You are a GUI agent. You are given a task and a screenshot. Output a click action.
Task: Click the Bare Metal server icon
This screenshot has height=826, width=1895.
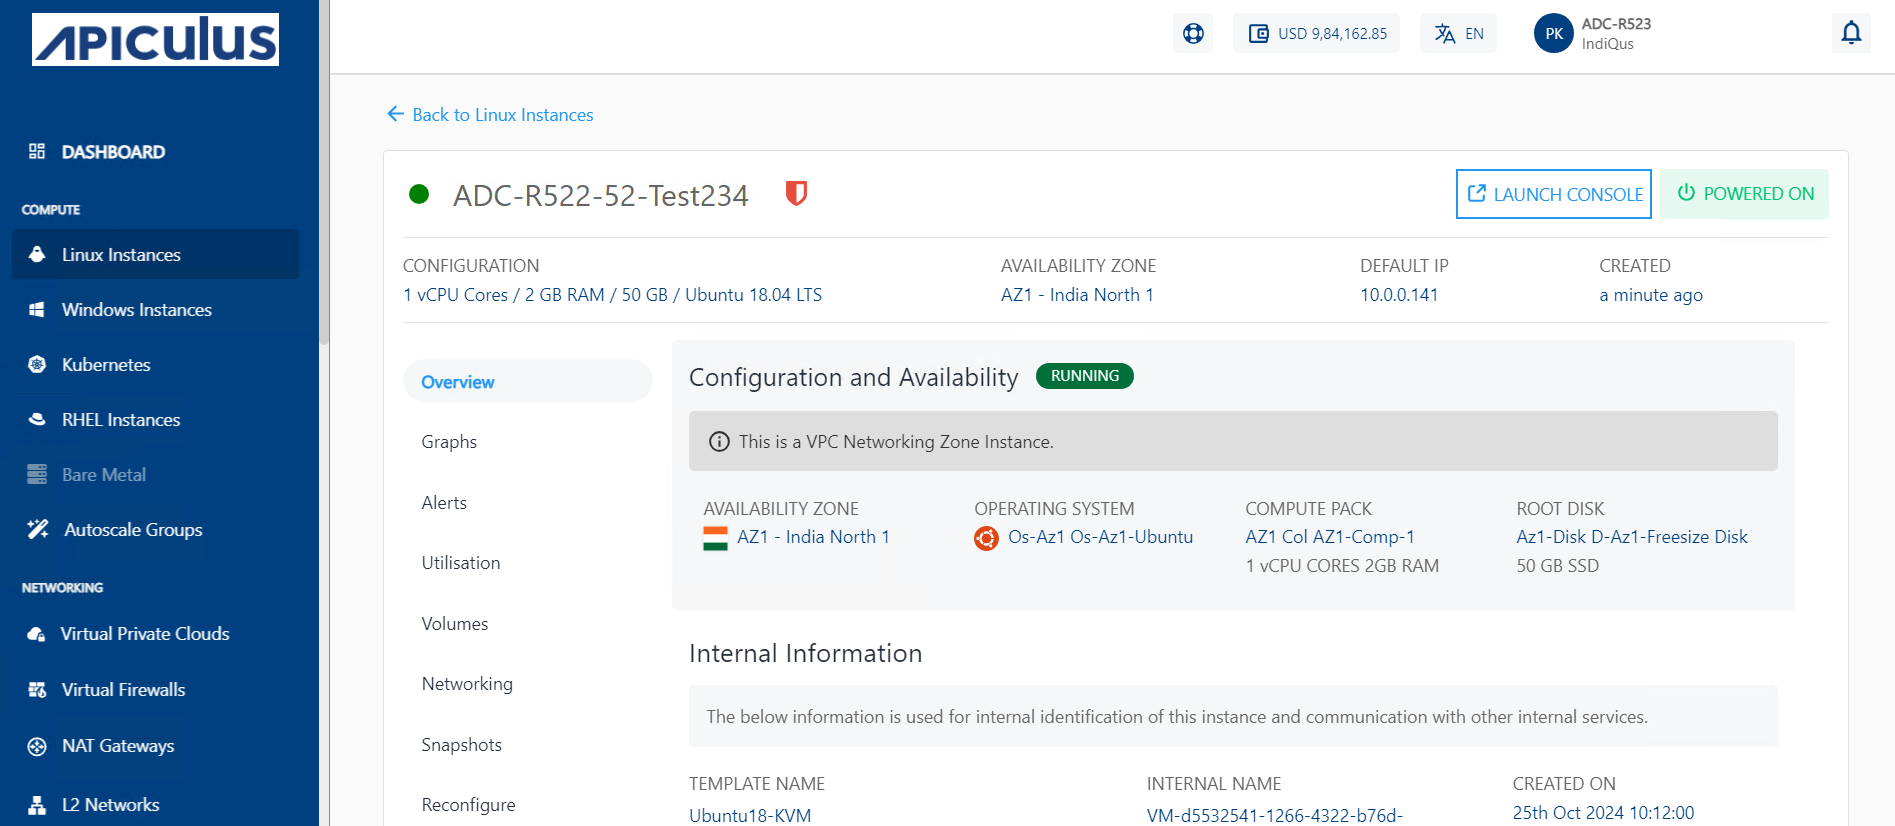pos(37,474)
